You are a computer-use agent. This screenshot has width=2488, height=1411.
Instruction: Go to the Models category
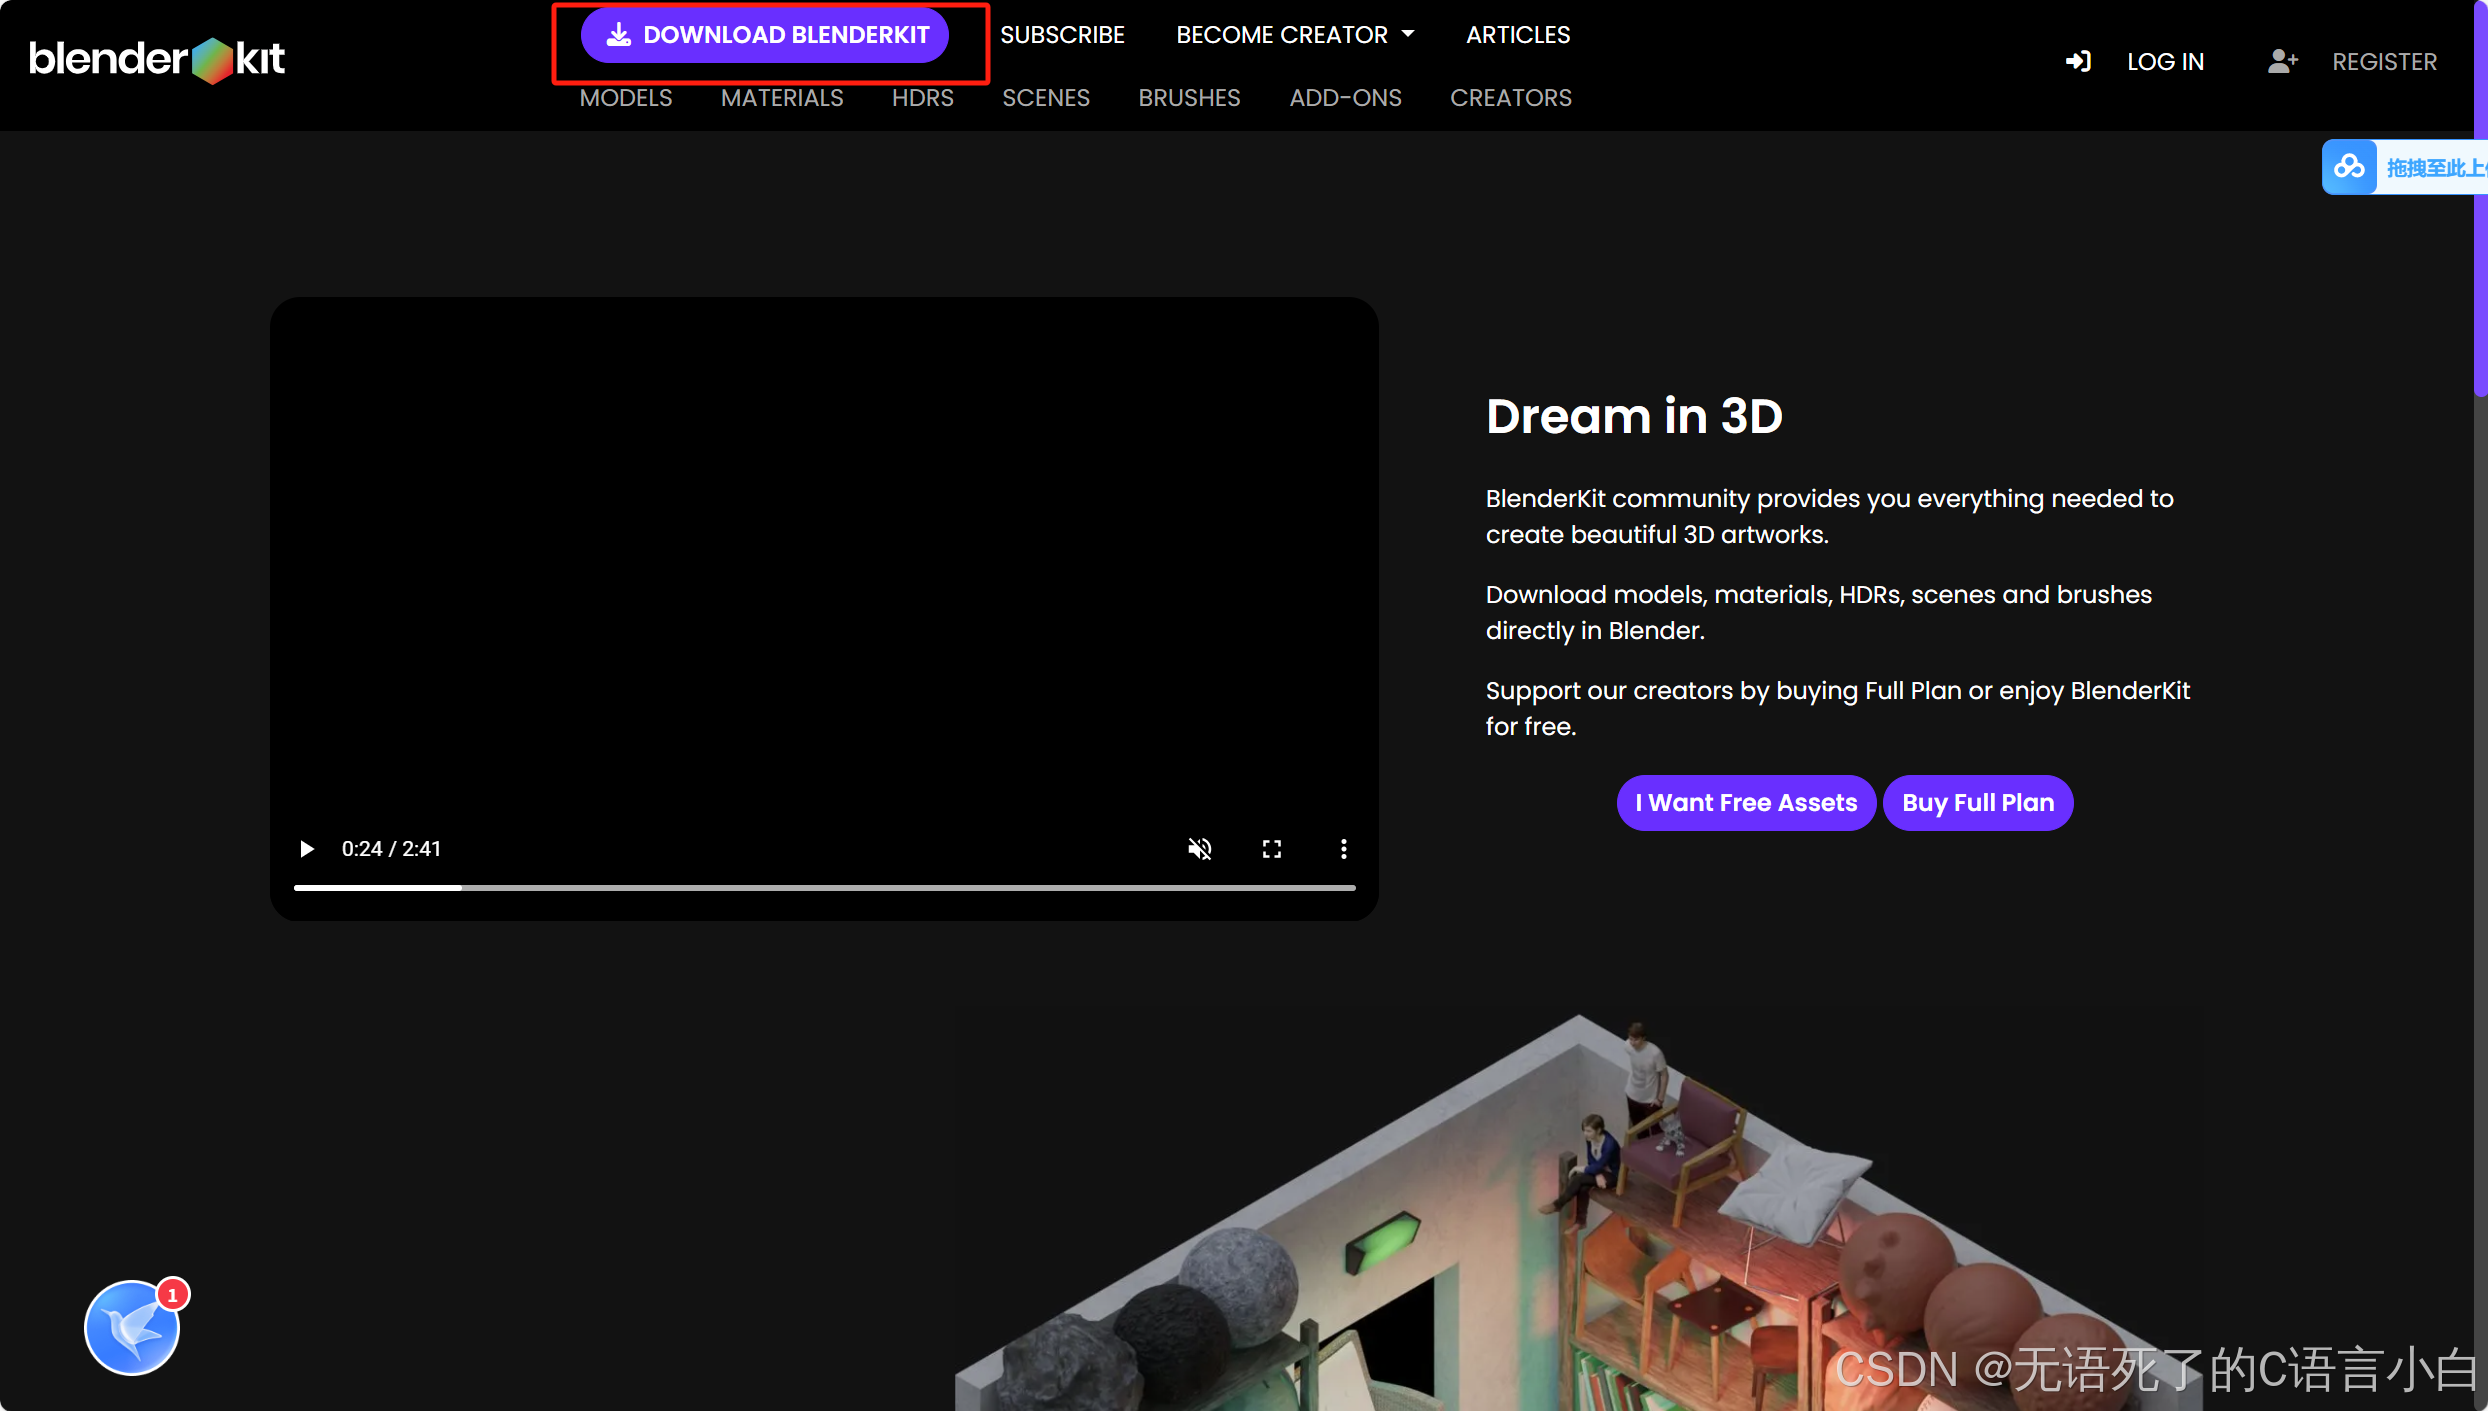click(x=626, y=98)
